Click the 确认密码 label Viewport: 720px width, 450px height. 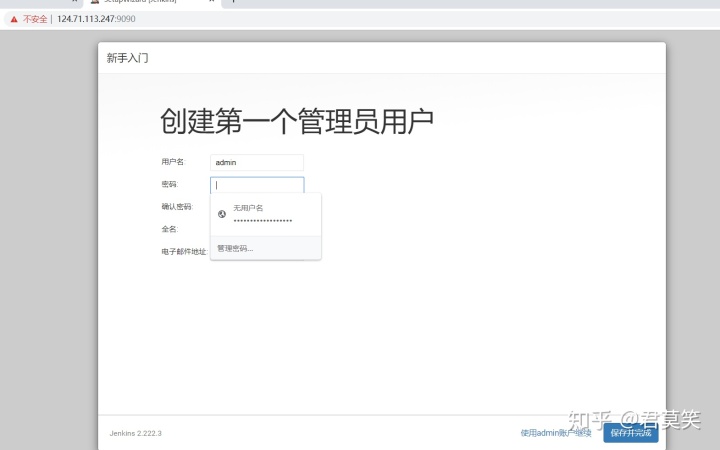click(177, 207)
